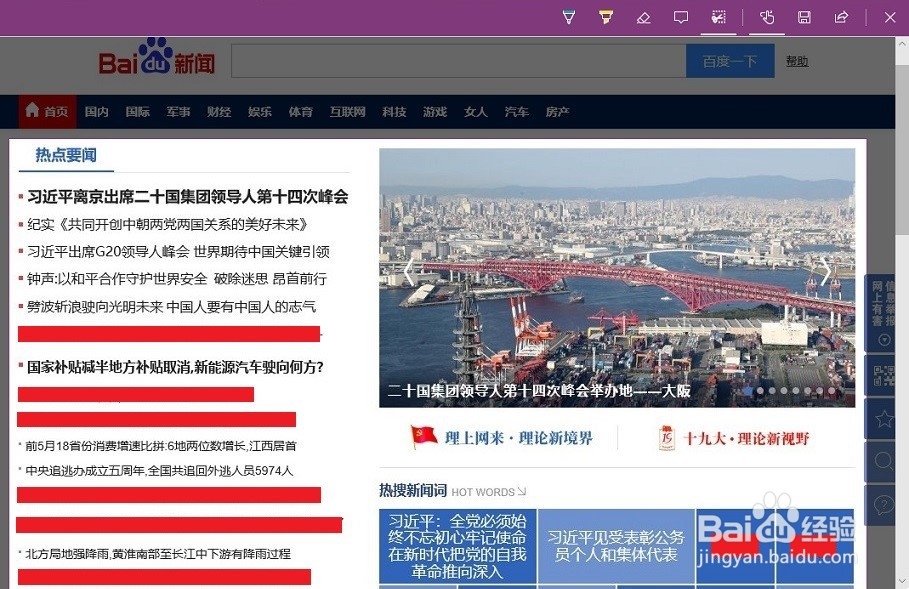
Task: Choose the eraser tool
Action: [x=643, y=17]
